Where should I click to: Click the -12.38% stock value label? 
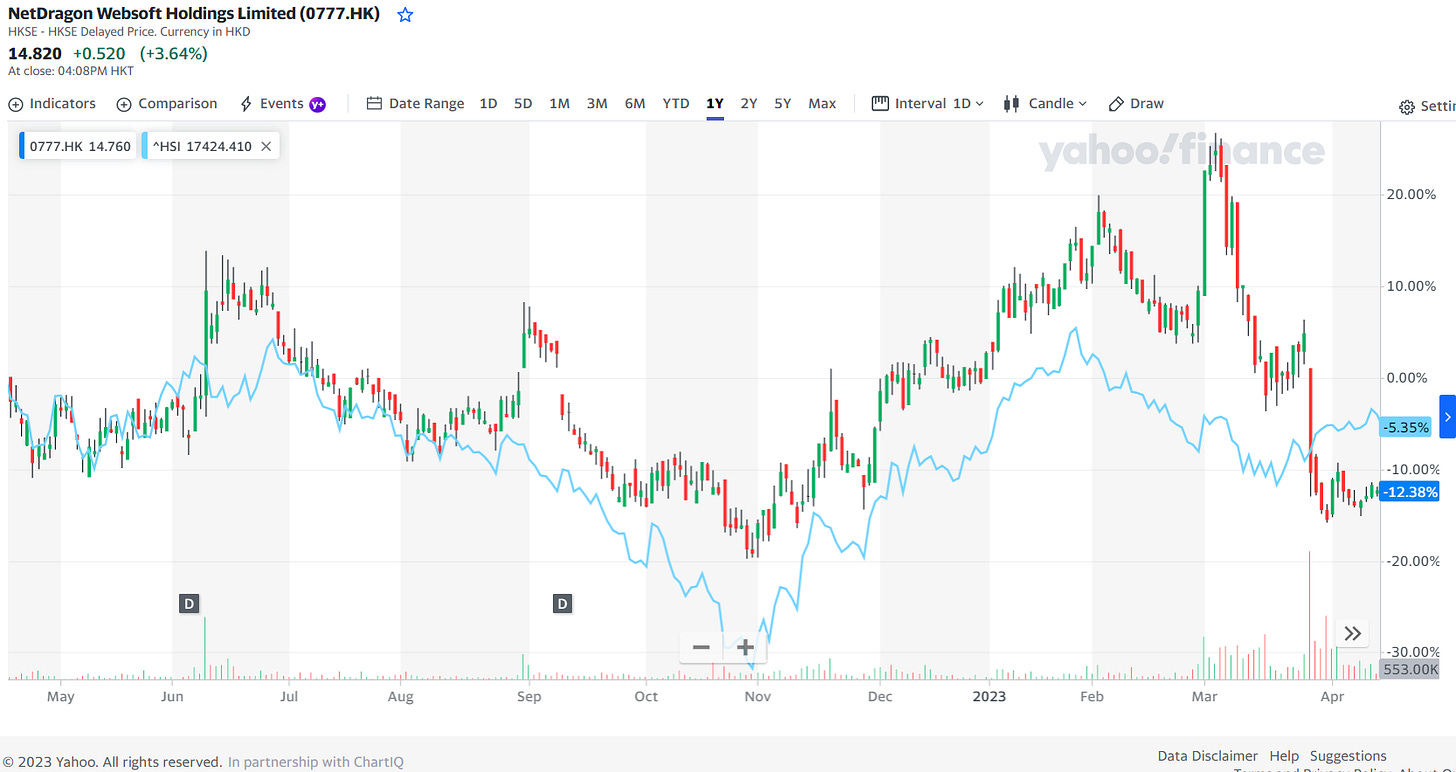coord(1410,492)
